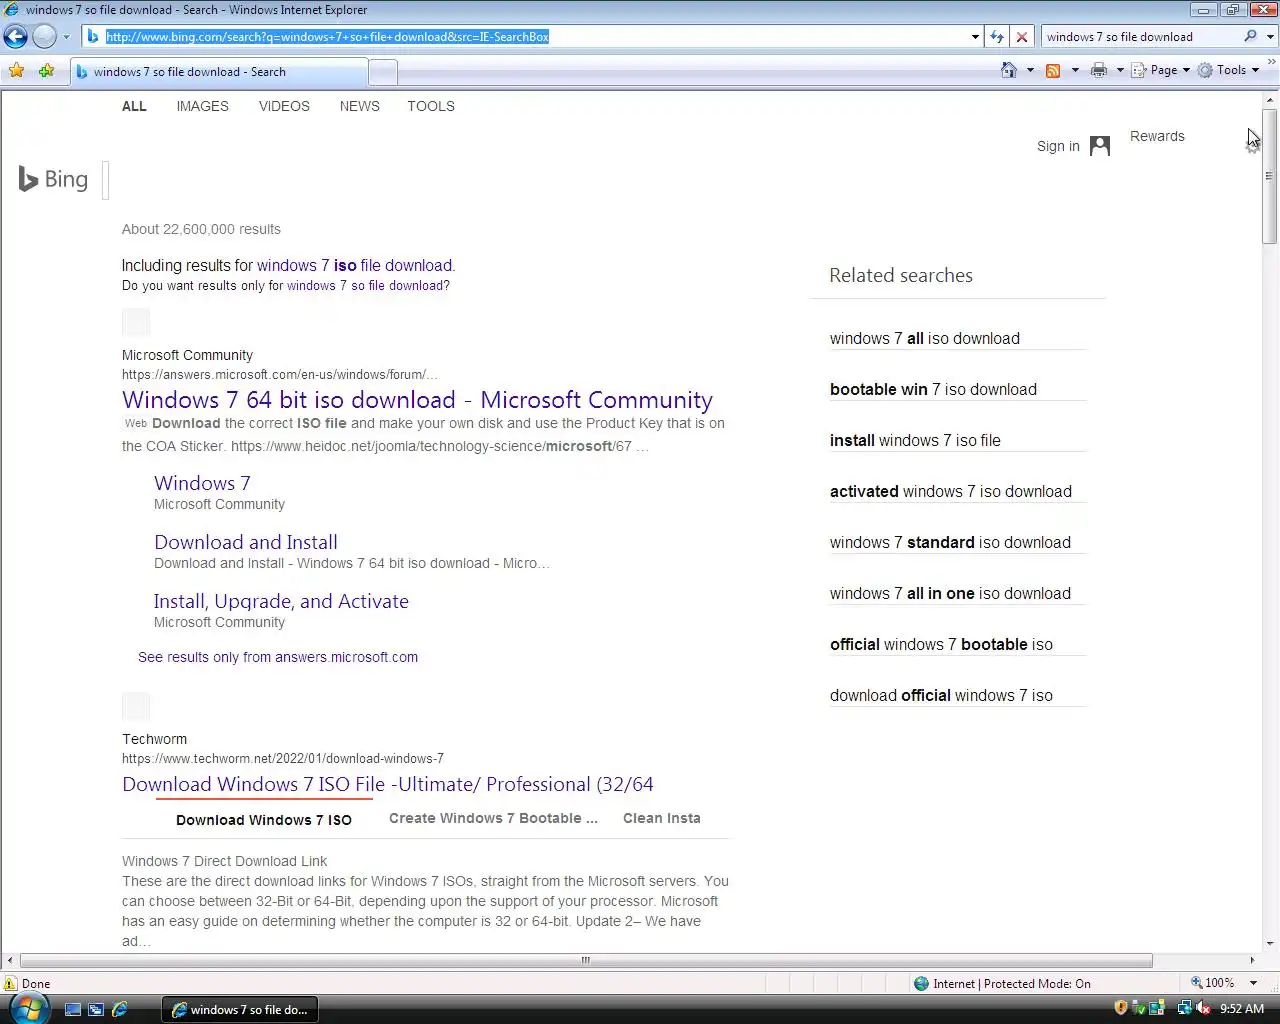Click the address bar URL field
Viewport: 1280px width, 1024px height.
(535, 37)
